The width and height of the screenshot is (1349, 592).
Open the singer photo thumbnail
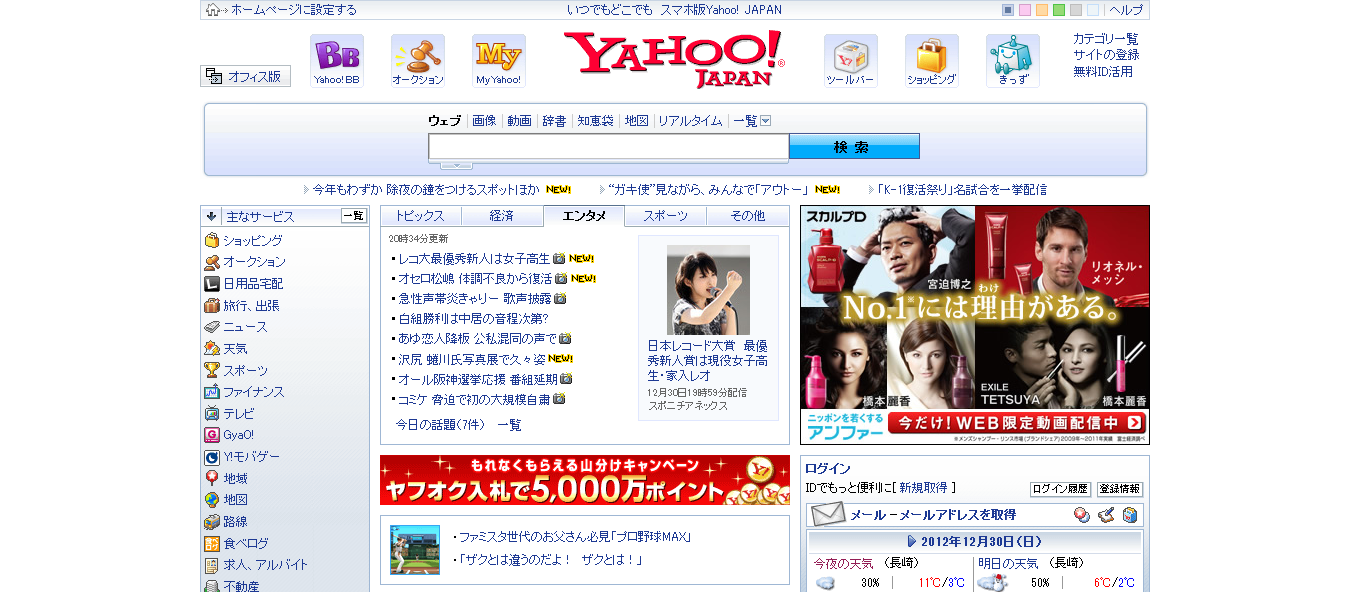tap(708, 290)
